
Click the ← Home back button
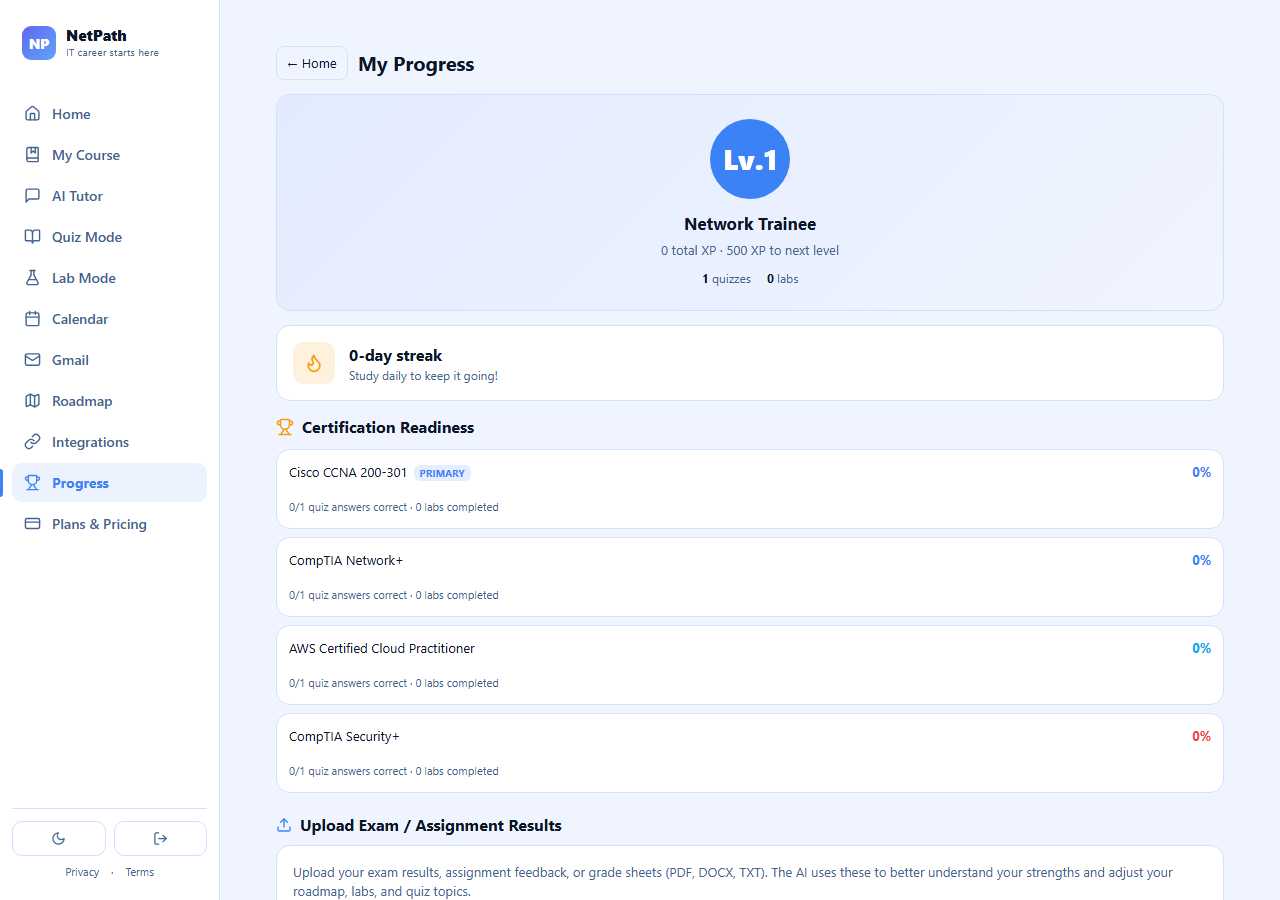[x=312, y=63]
